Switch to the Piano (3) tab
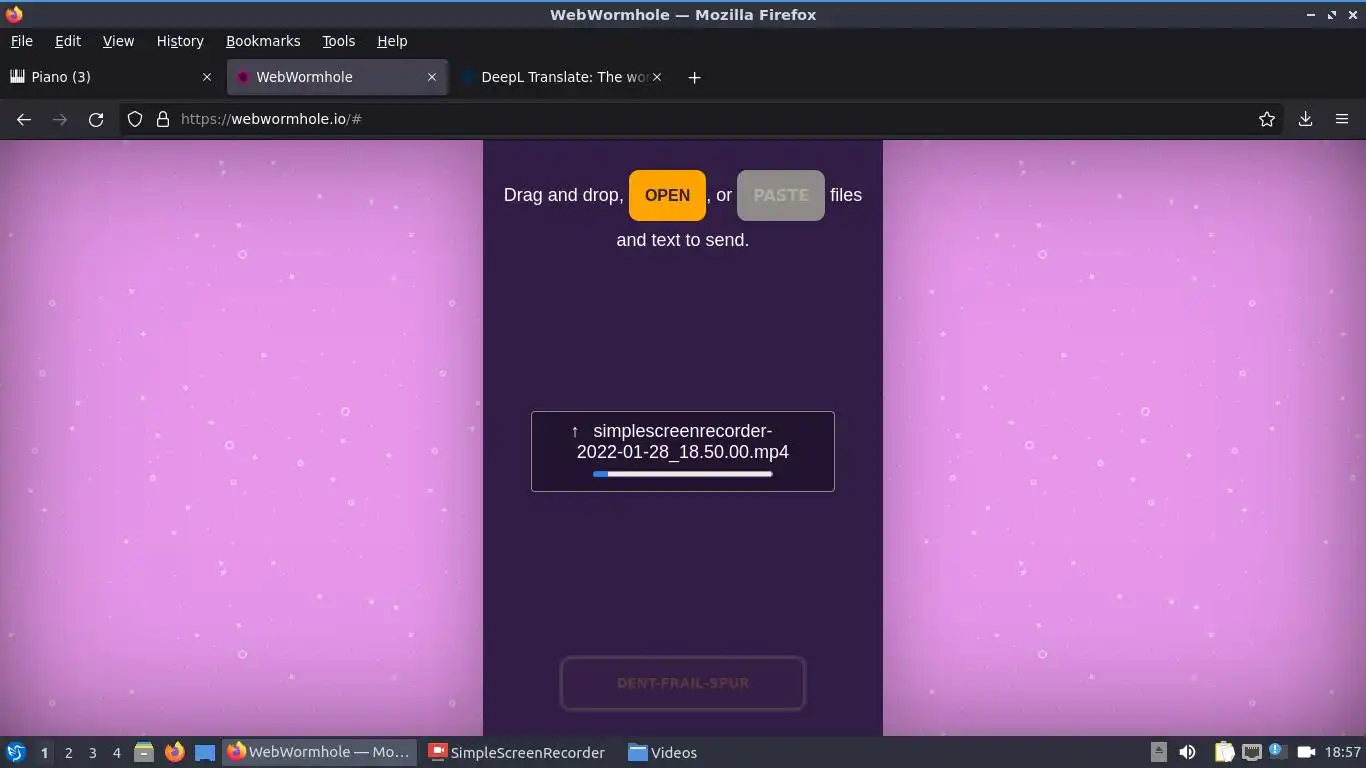Image resolution: width=1366 pixels, height=768 pixels. pos(110,77)
